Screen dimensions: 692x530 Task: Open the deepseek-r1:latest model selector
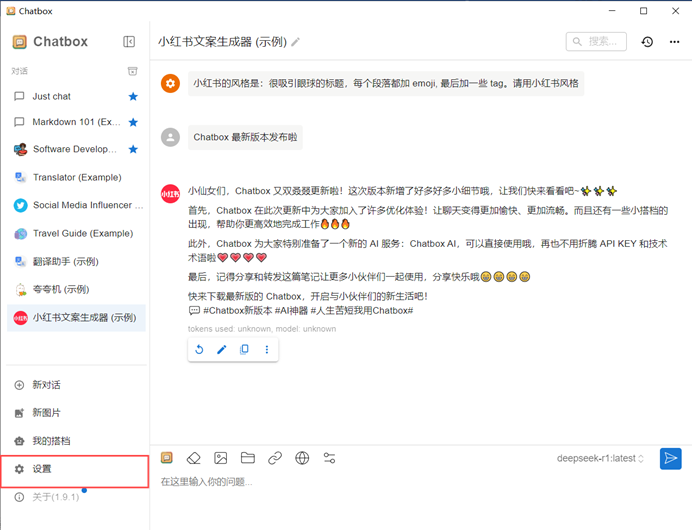point(600,458)
